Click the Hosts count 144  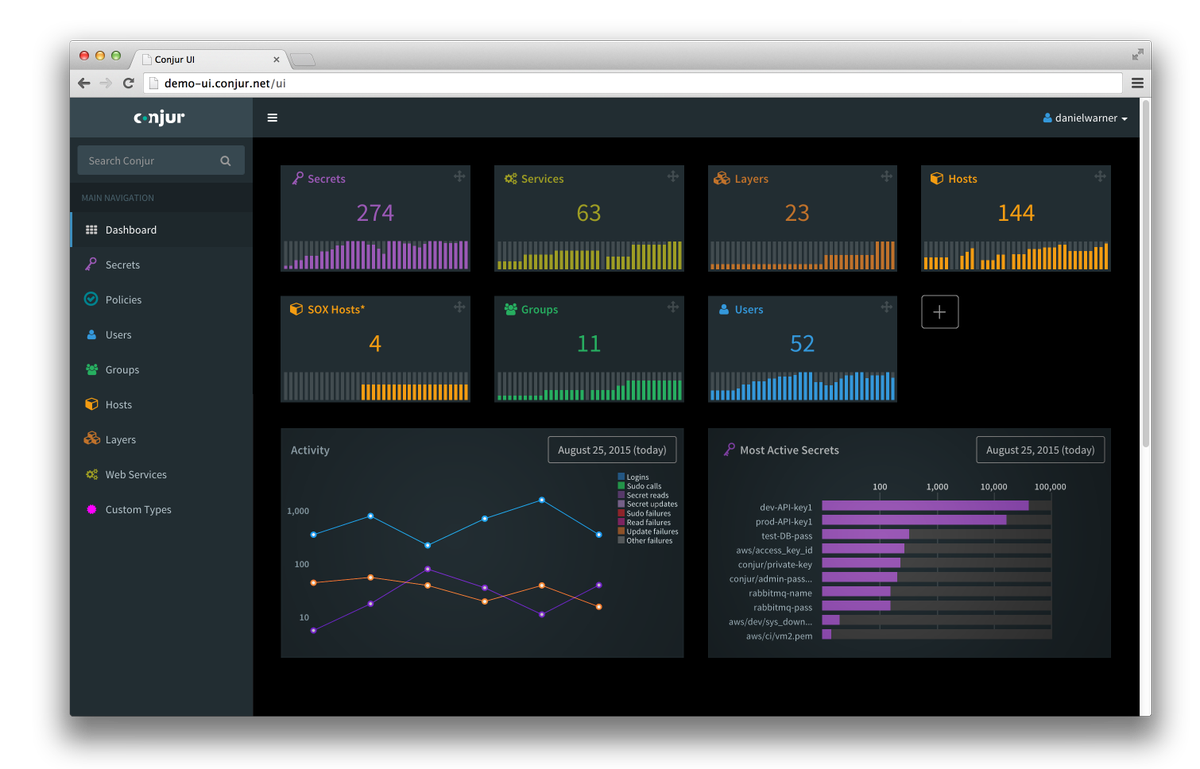[1016, 213]
